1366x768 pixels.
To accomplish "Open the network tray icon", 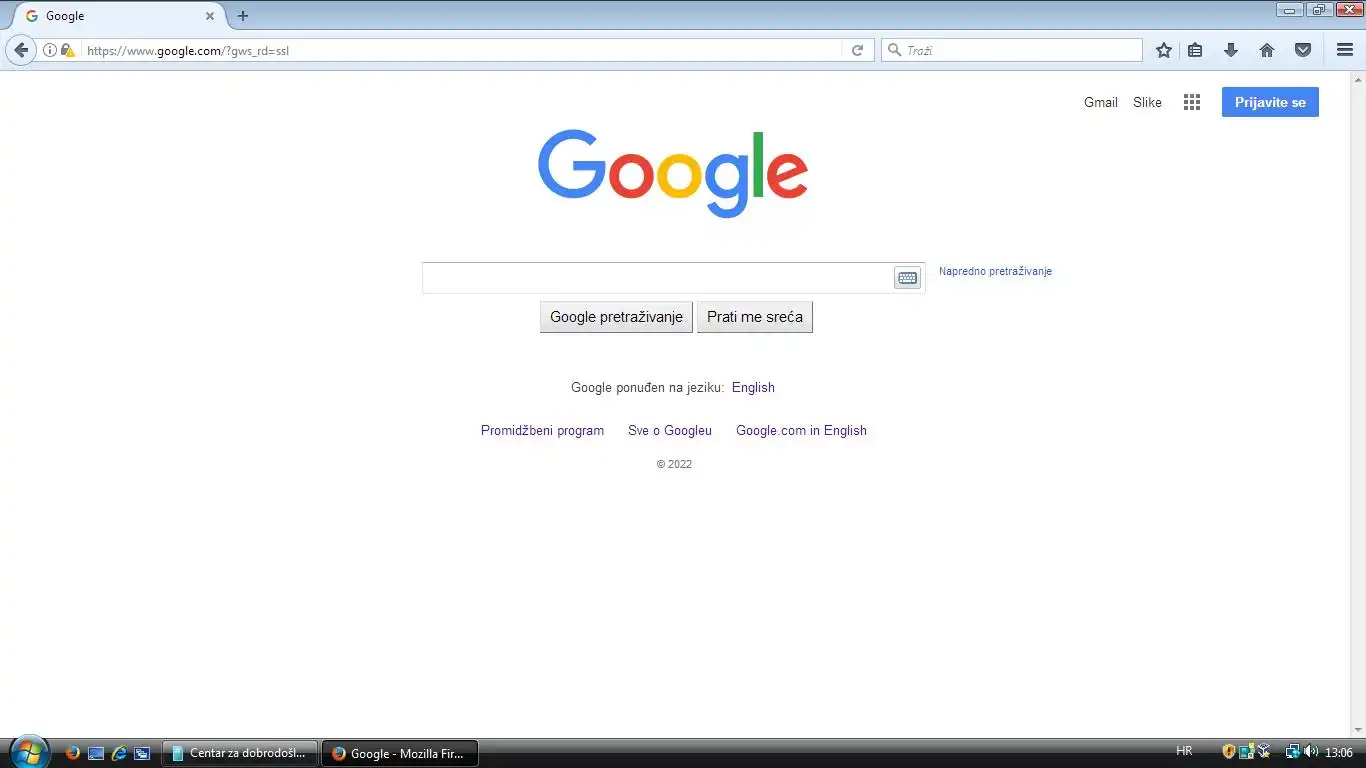I will (1293, 751).
